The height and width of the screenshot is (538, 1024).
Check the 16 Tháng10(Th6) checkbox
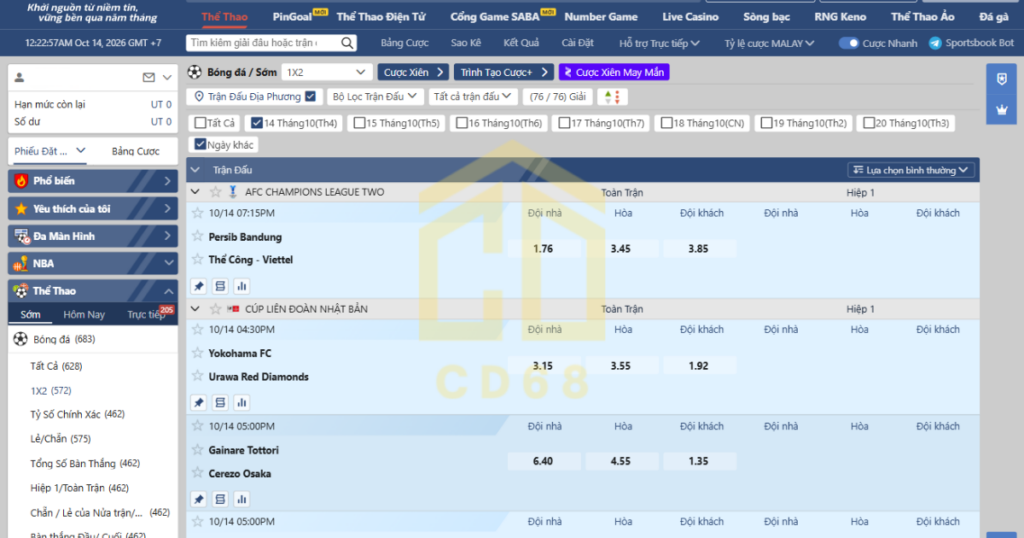(x=462, y=123)
